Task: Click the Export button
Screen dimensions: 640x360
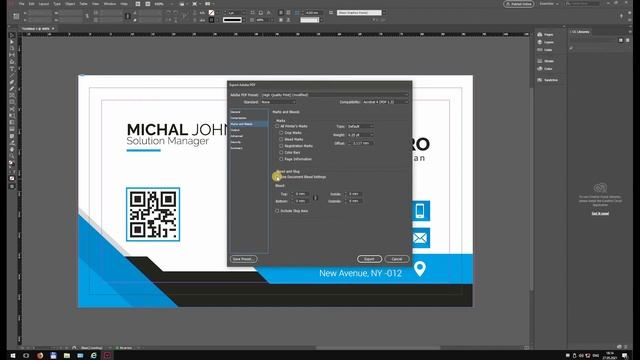Action: (x=369, y=259)
